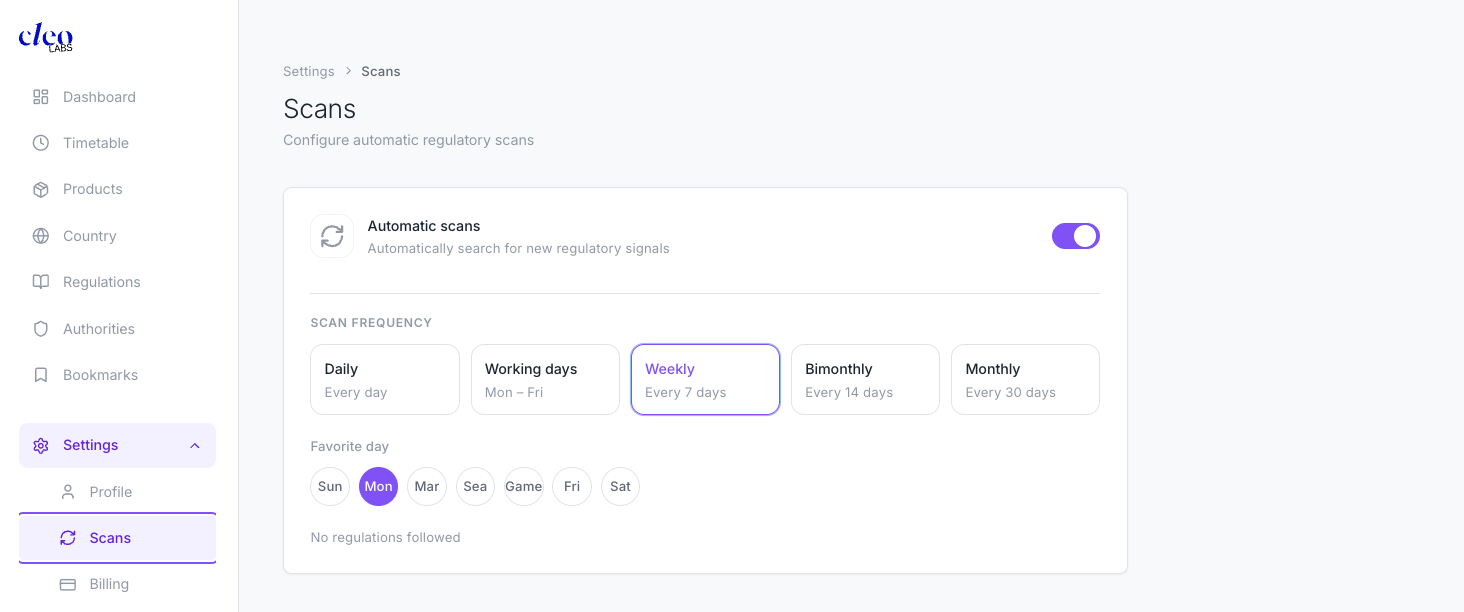This screenshot has width=1464, height=612.
Task: Navigate to Settings breadcrumb link
Action: 309,71
